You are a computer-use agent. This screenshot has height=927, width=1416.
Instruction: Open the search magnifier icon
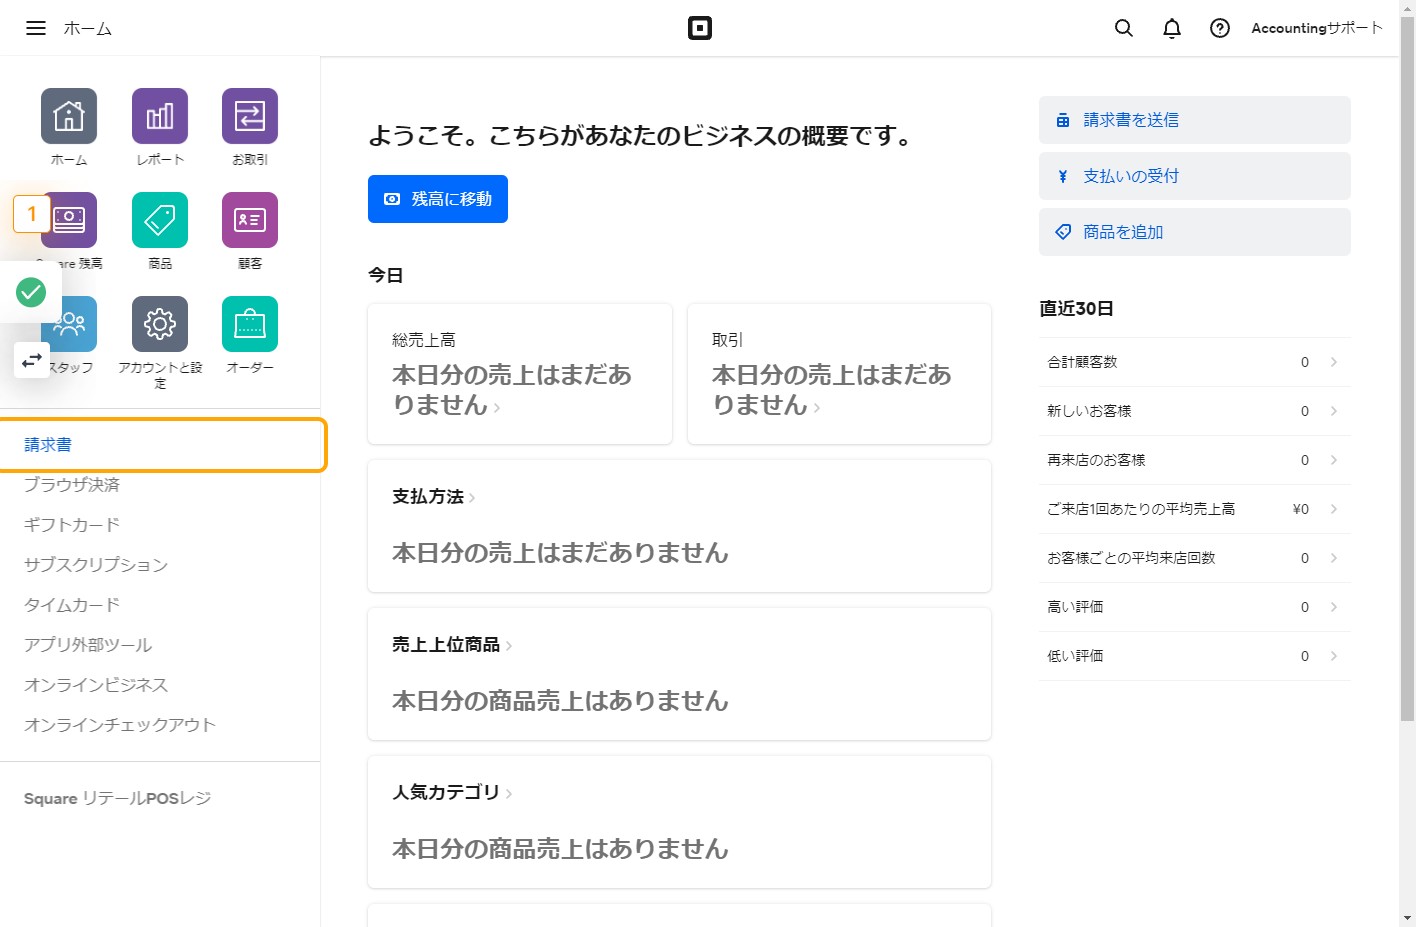coord(1124,28)
